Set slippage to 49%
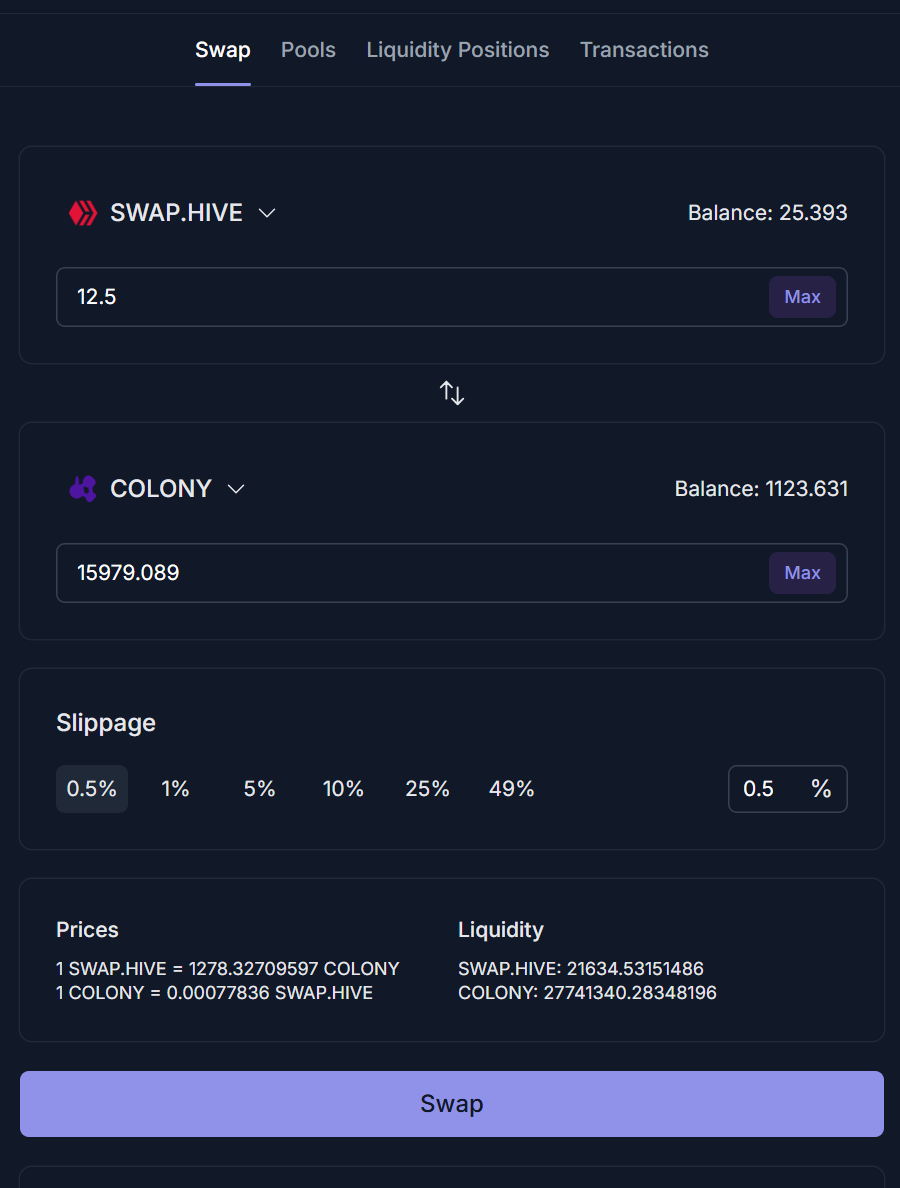The width and height of the screenshot is (900, 1188). tap(511, 789)
